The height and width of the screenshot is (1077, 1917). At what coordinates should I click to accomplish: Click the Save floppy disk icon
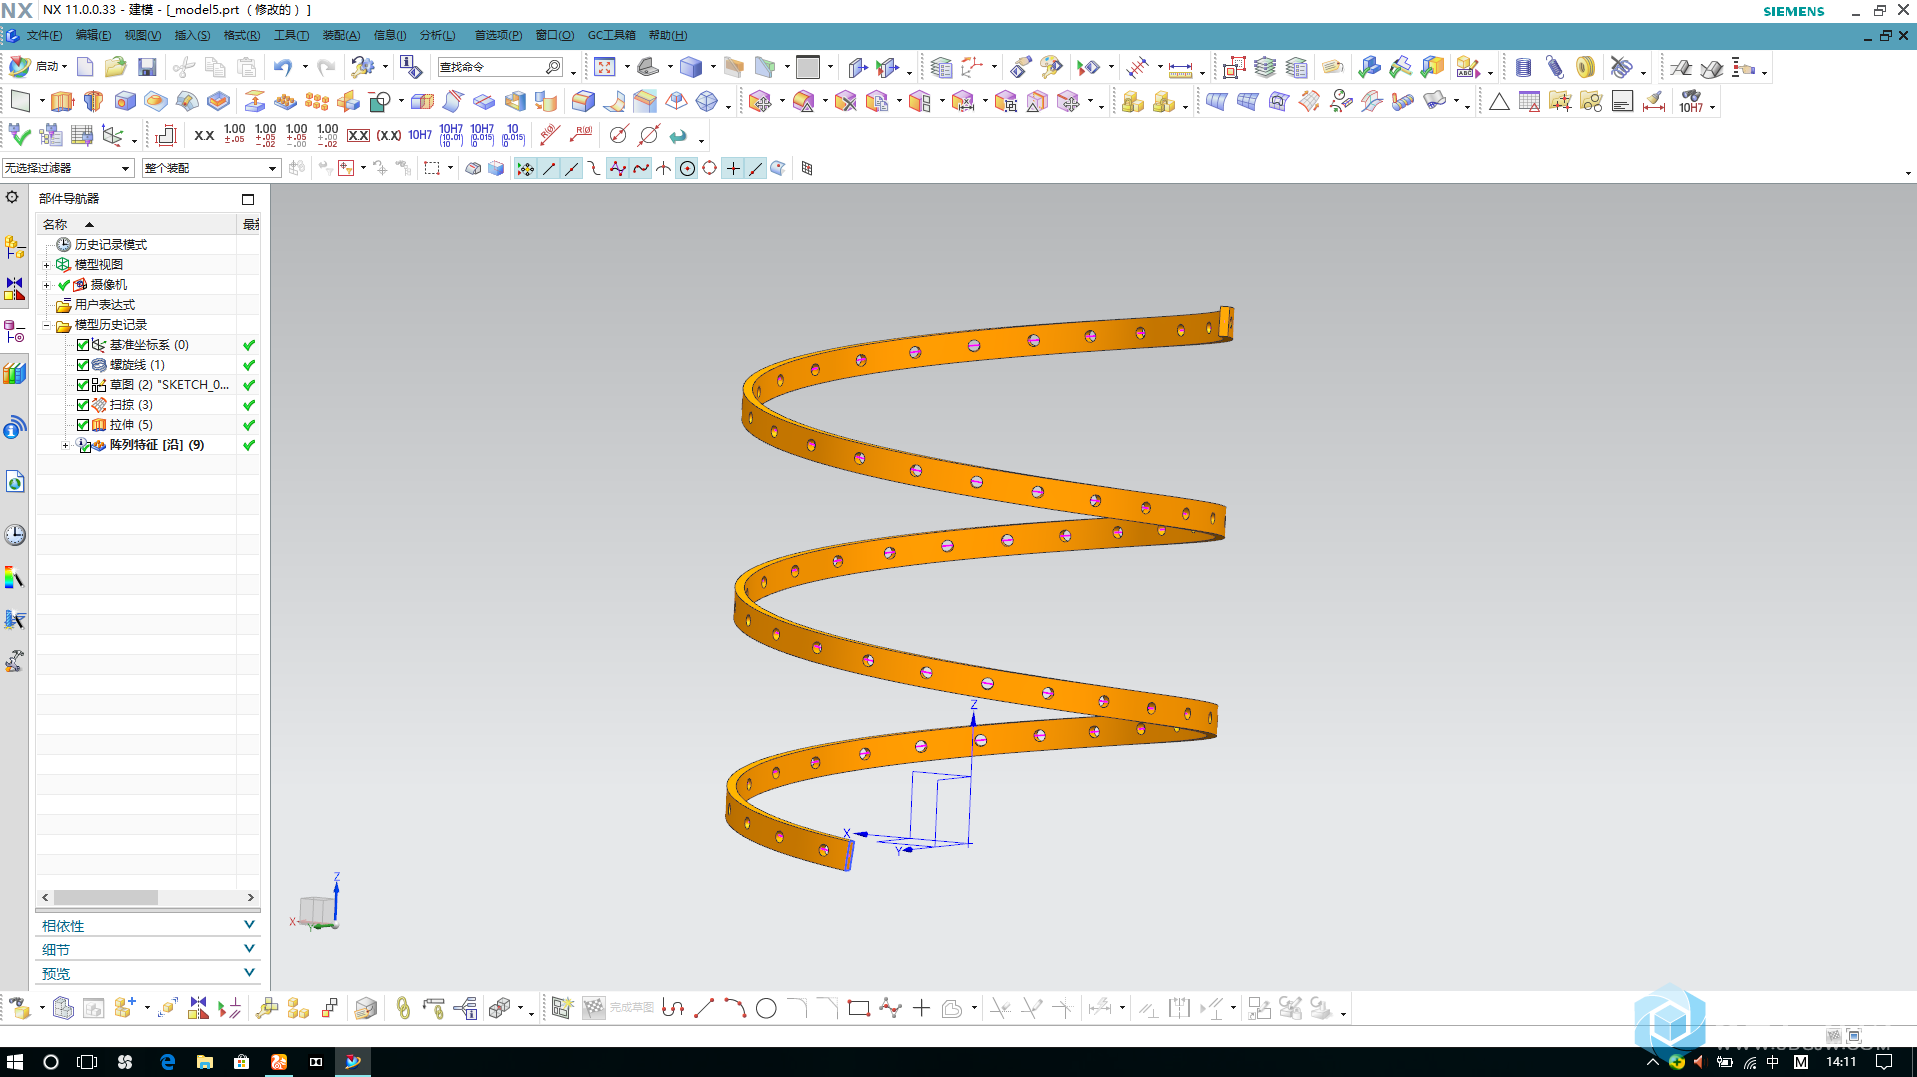147,67
